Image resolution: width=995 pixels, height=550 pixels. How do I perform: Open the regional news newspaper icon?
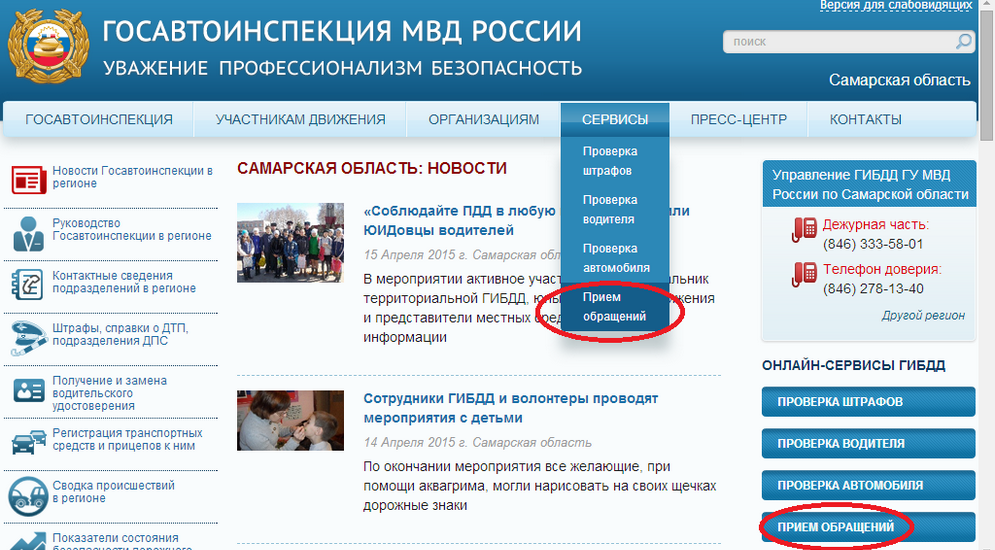pyautogui.click(x=27, y=179)
